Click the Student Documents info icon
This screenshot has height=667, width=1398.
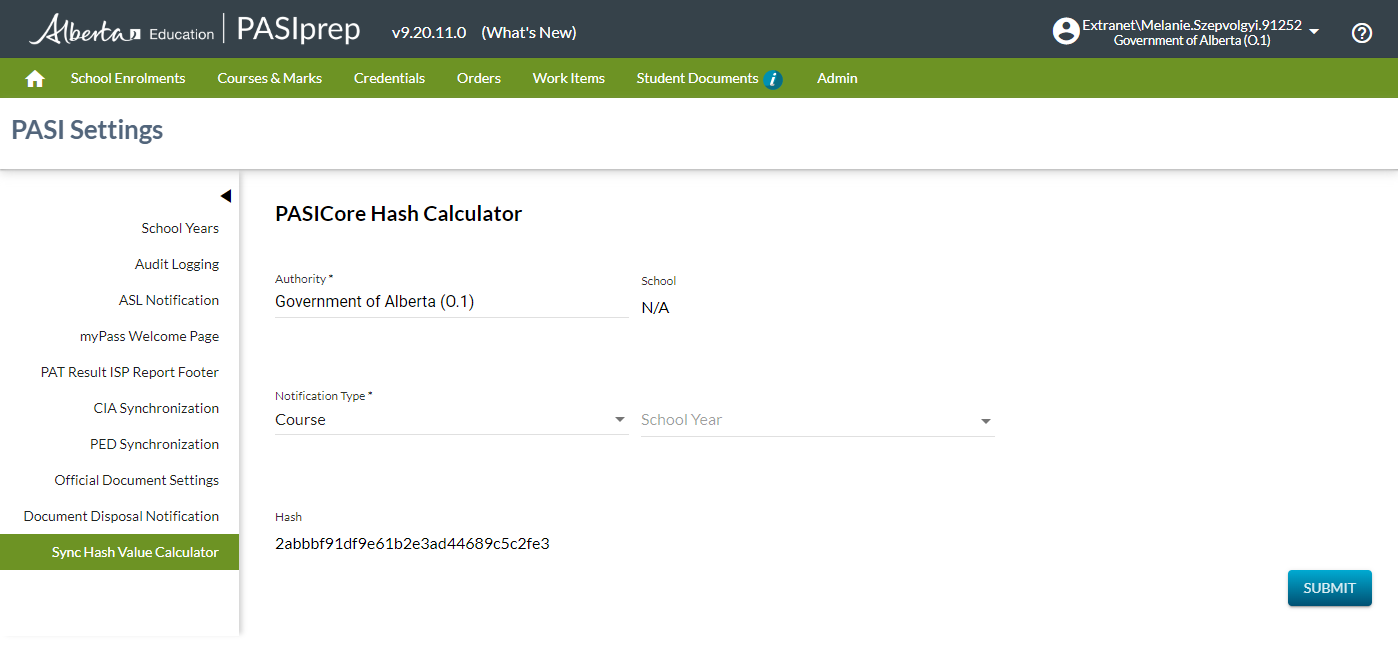click(772, 79)
